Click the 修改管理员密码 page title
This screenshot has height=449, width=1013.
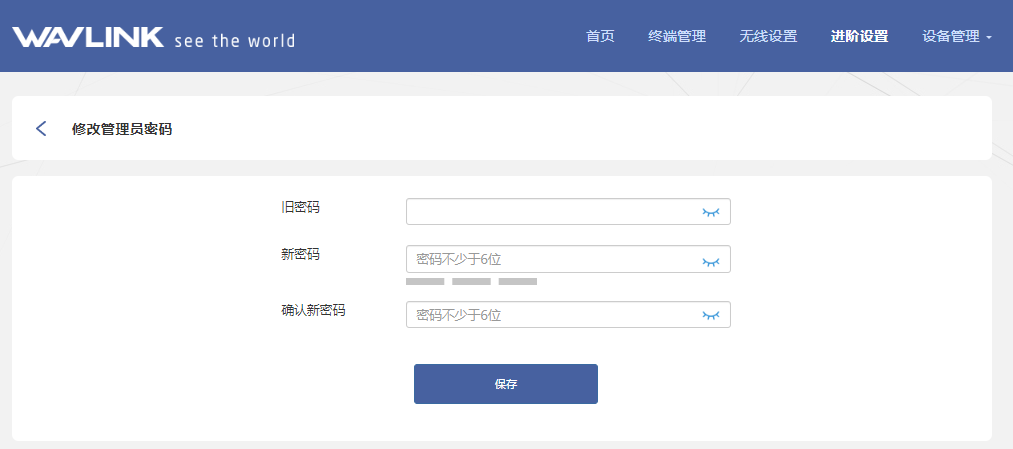click(122, 129)
